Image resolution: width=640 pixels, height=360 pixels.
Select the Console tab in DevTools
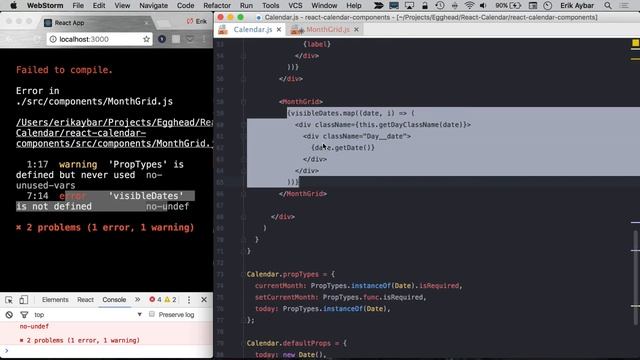tap(114, 300)
